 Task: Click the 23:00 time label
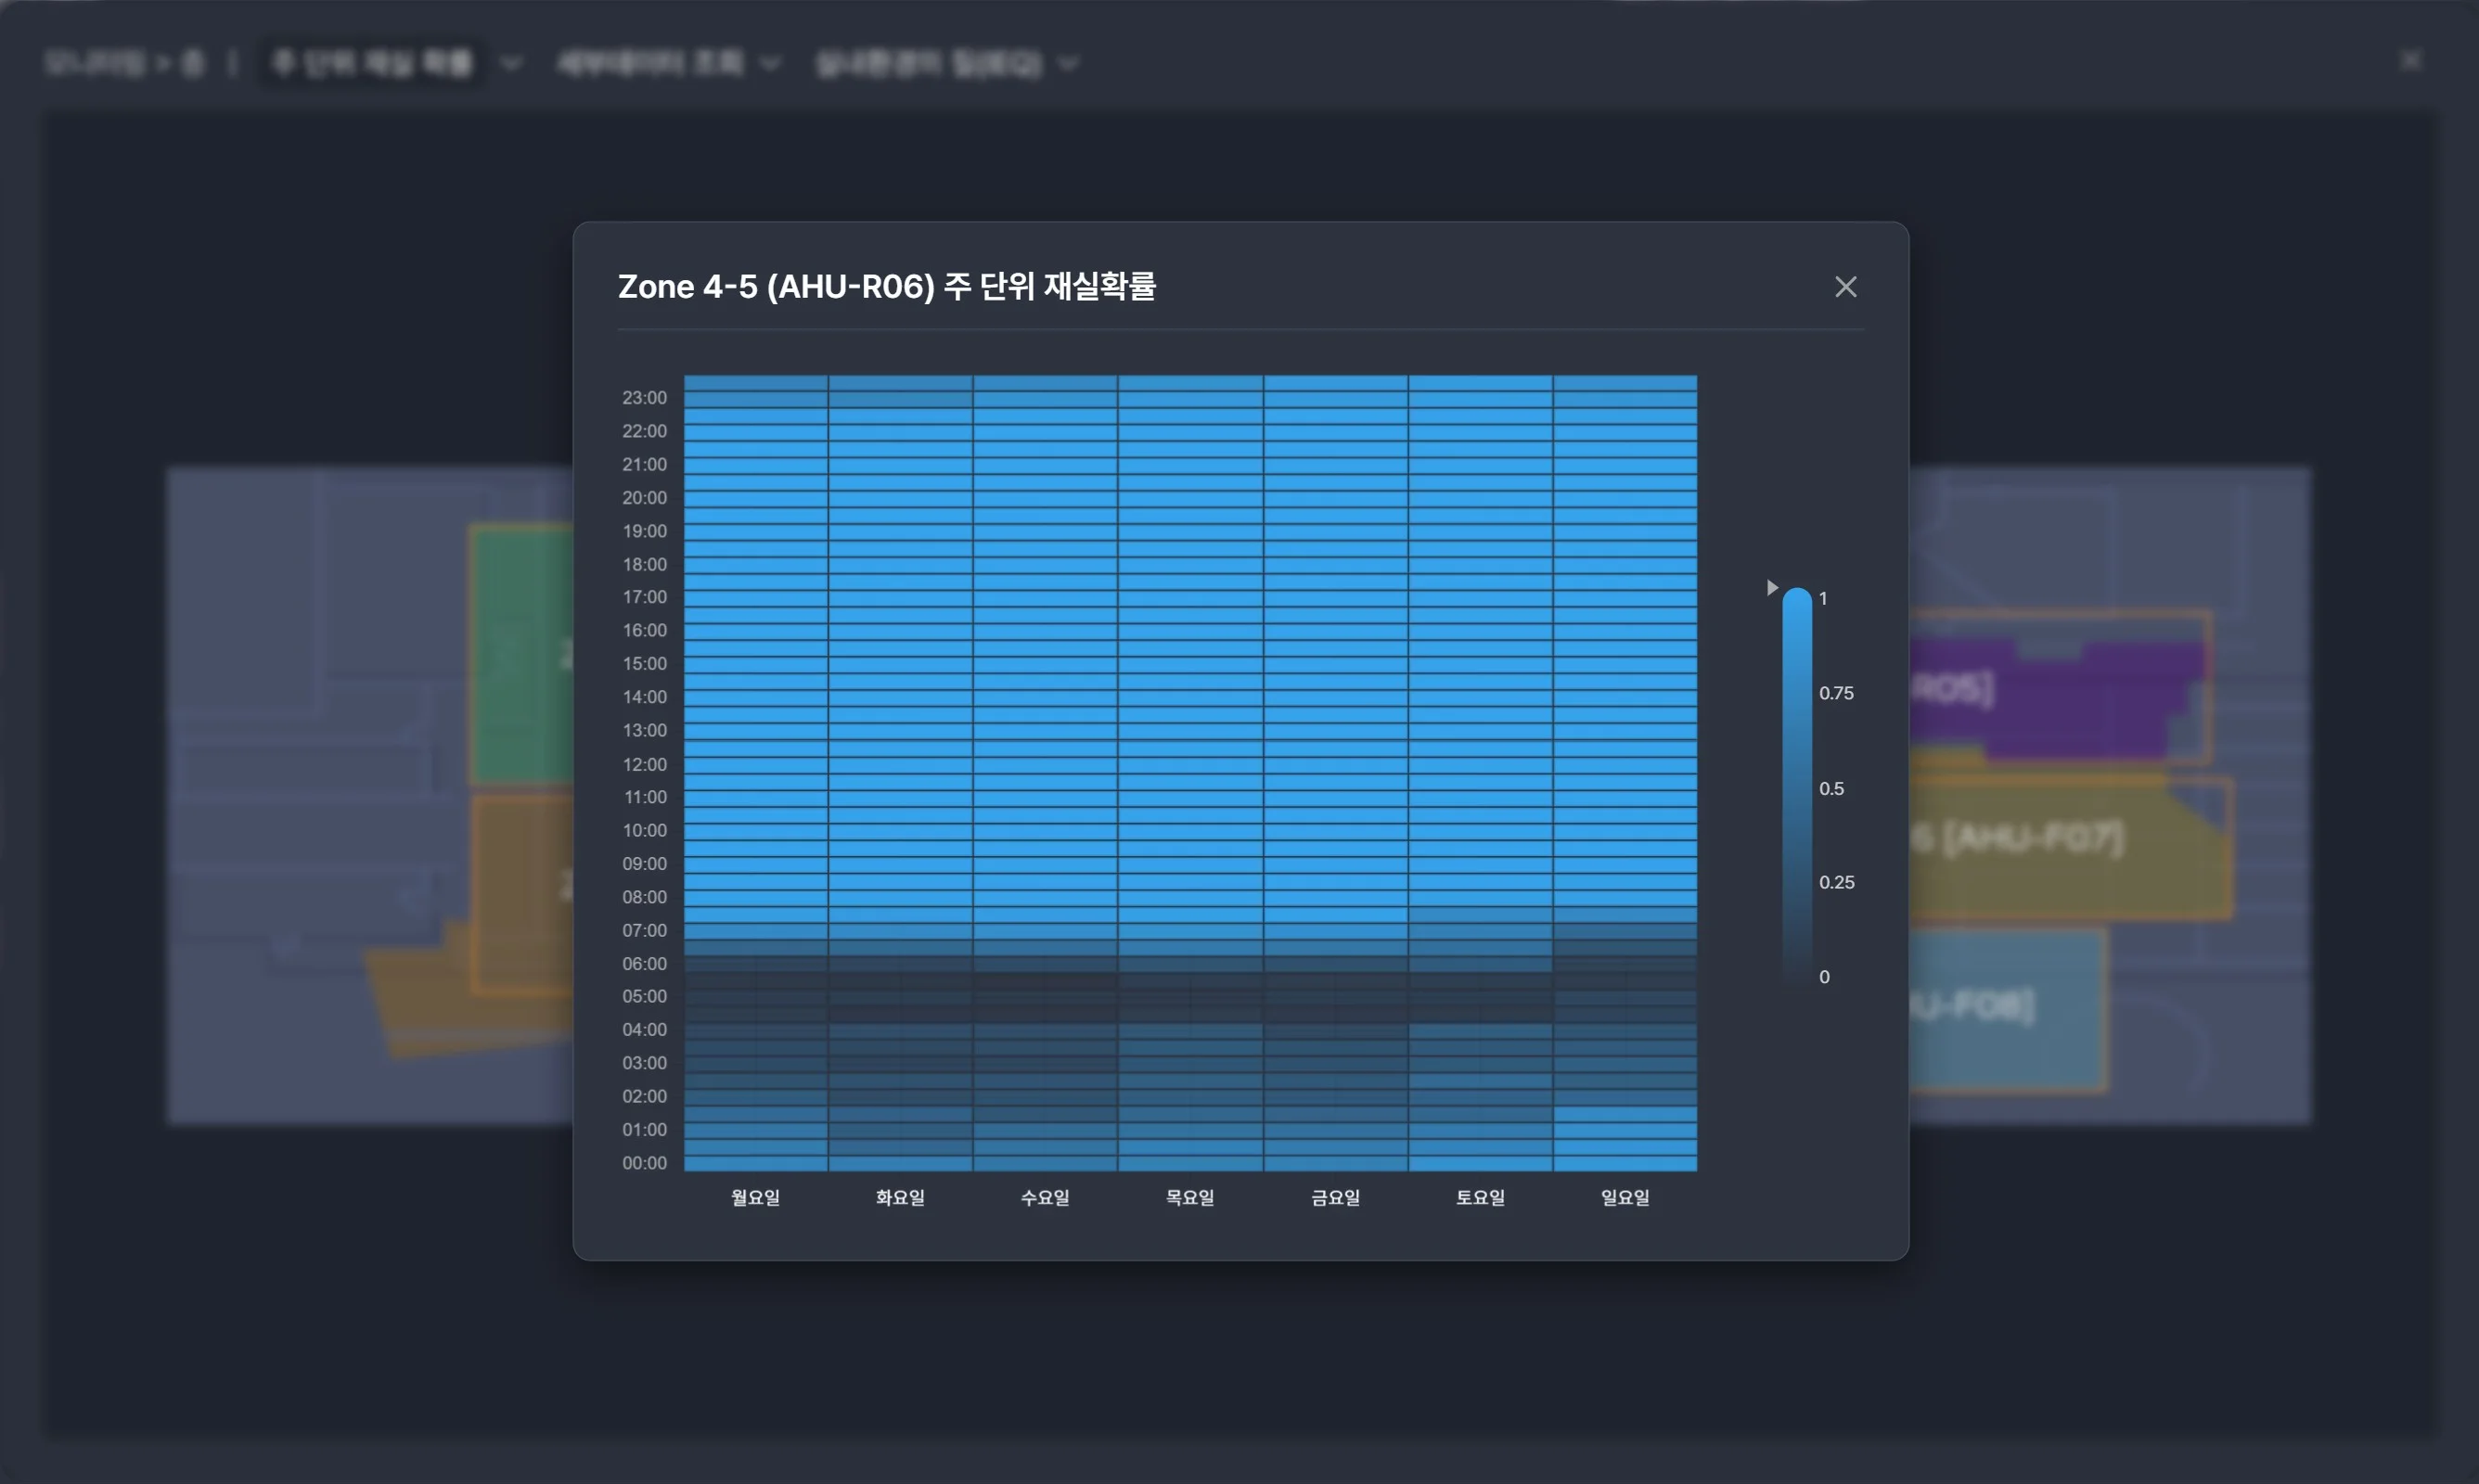pyautogui.click(x=644, y=398)
